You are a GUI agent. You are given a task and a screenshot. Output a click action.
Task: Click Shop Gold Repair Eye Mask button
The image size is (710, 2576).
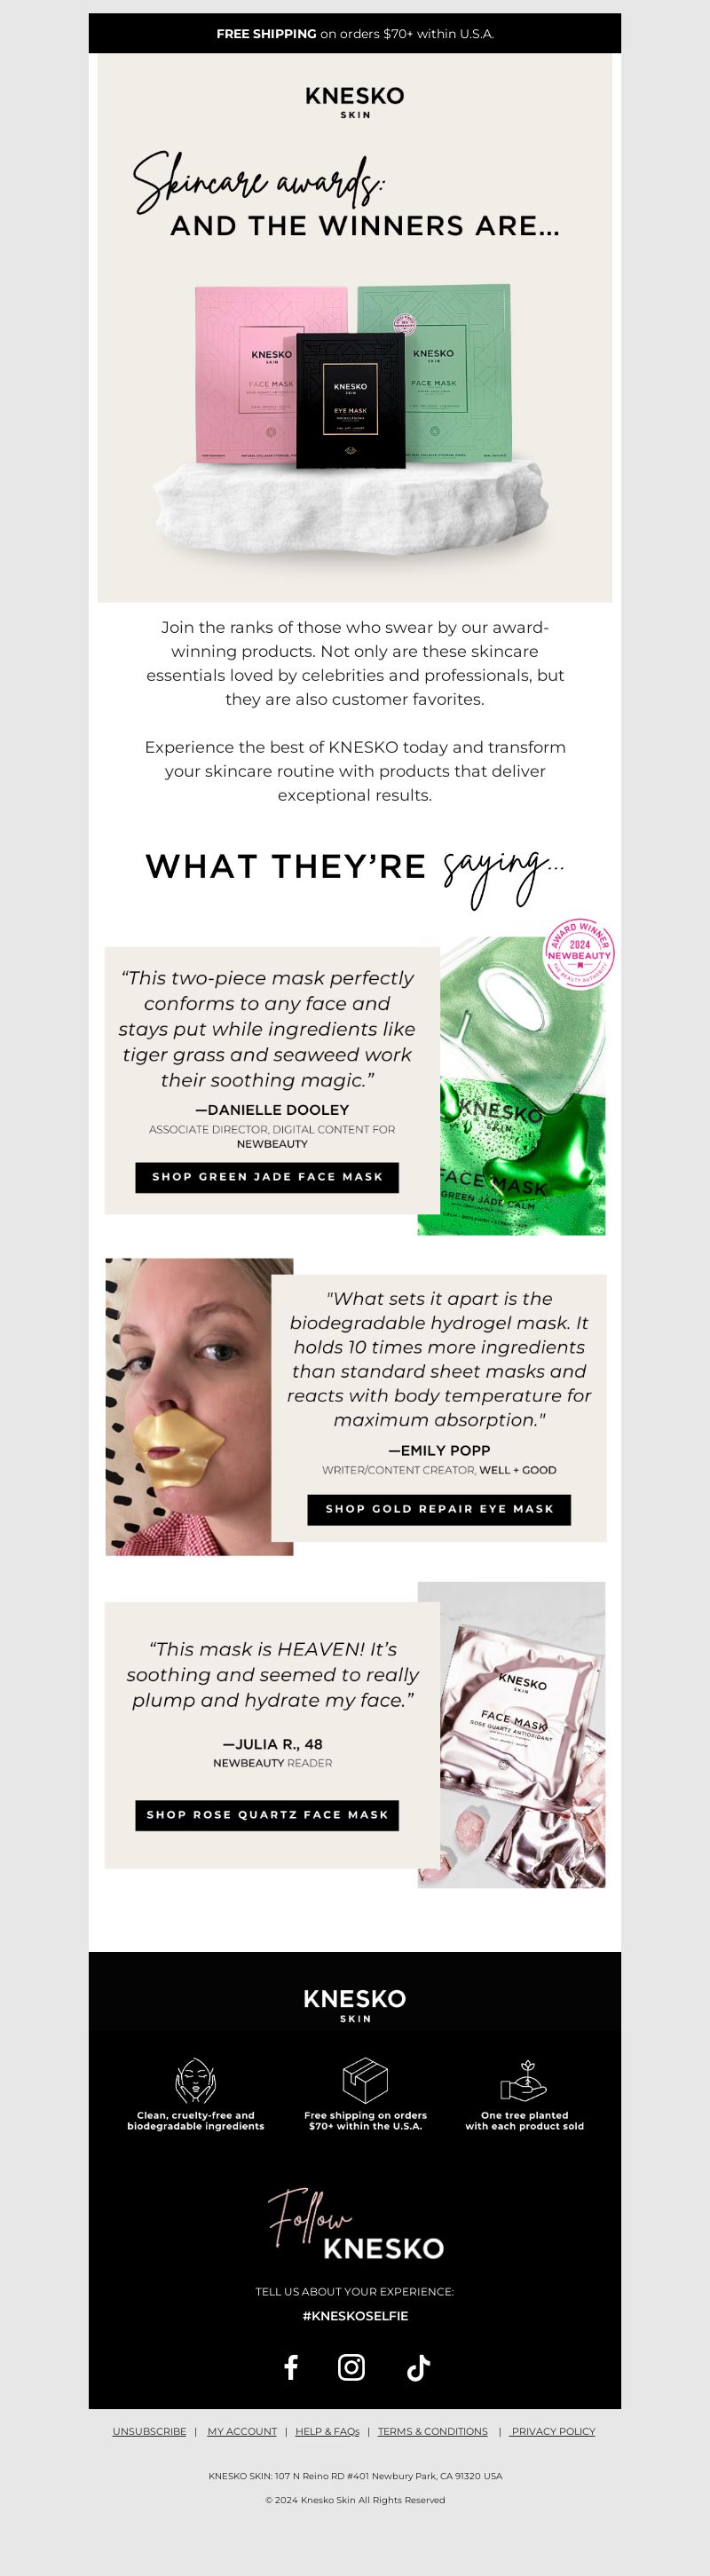(439, 1509)
